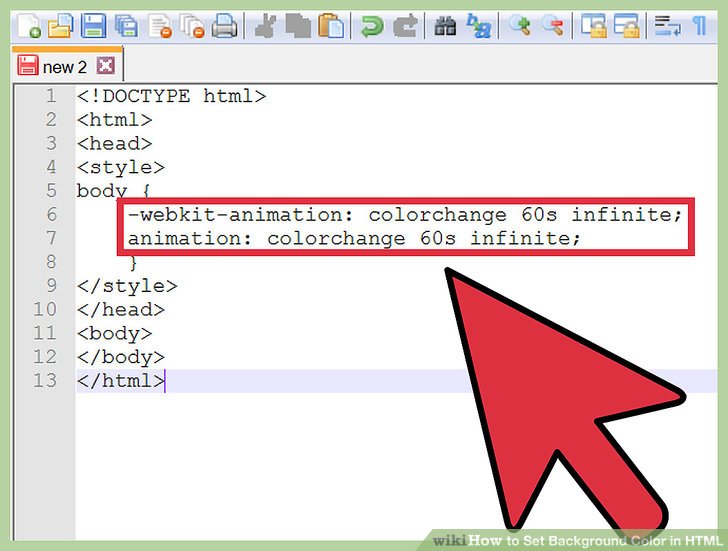This screenshot has height=551, width=728.
Task: Close all documents with the Close All icon
Action: point(192,26)
